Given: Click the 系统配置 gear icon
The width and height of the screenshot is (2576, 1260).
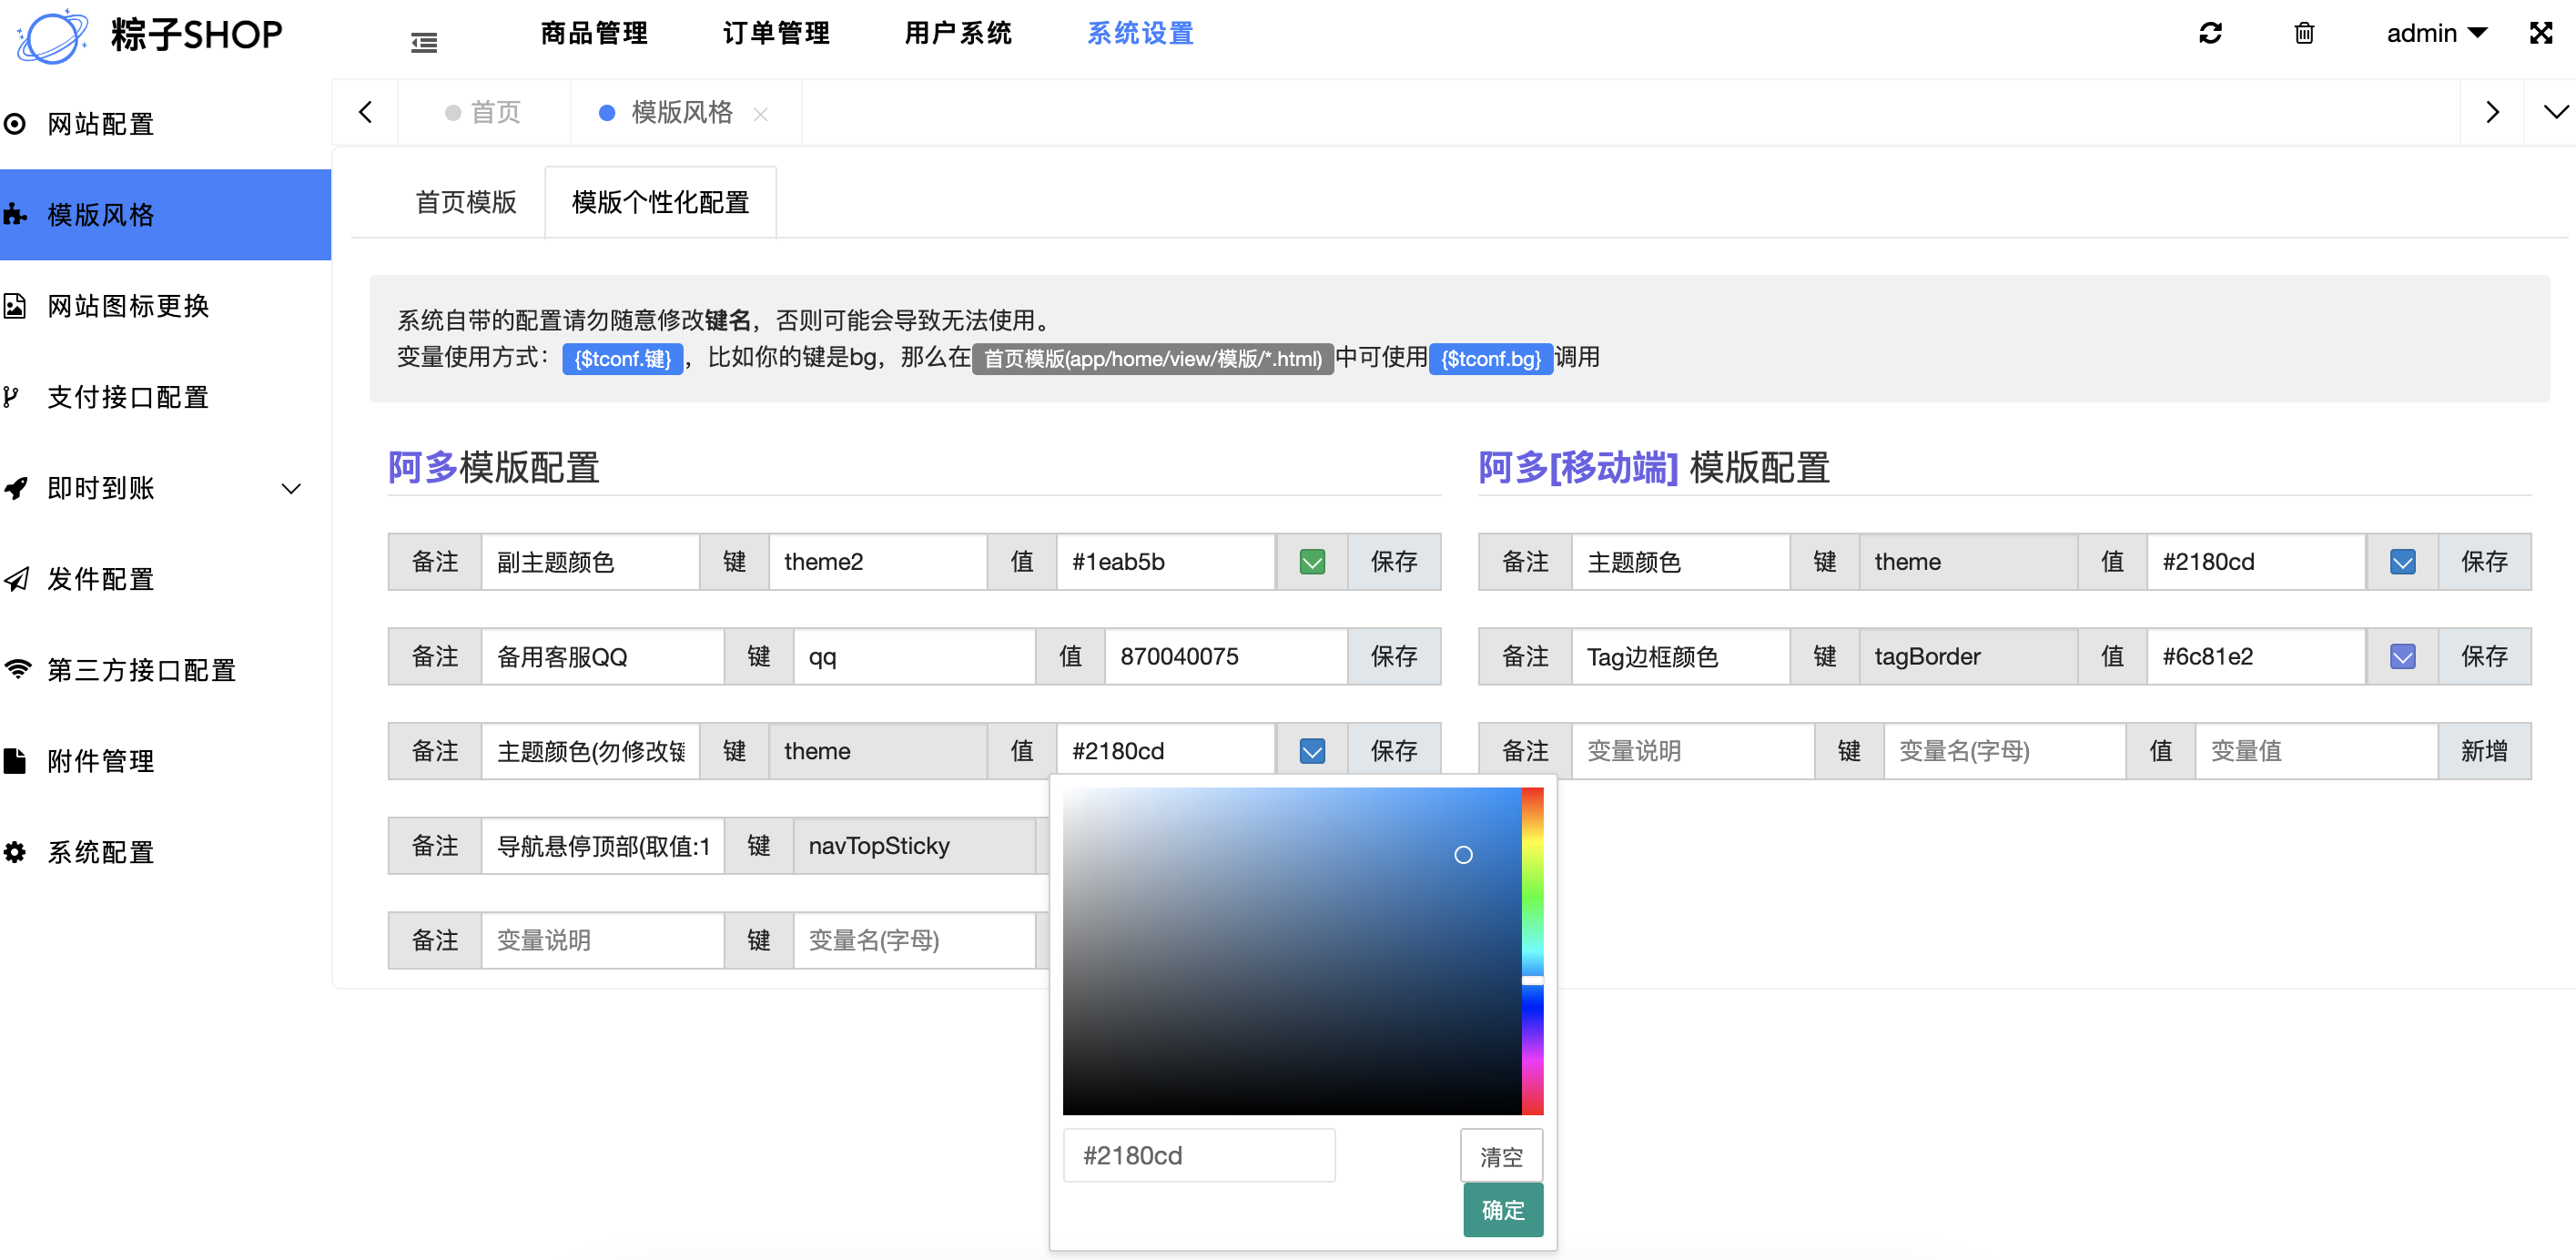Looking at the screenshot, I should tap(15, 852).
